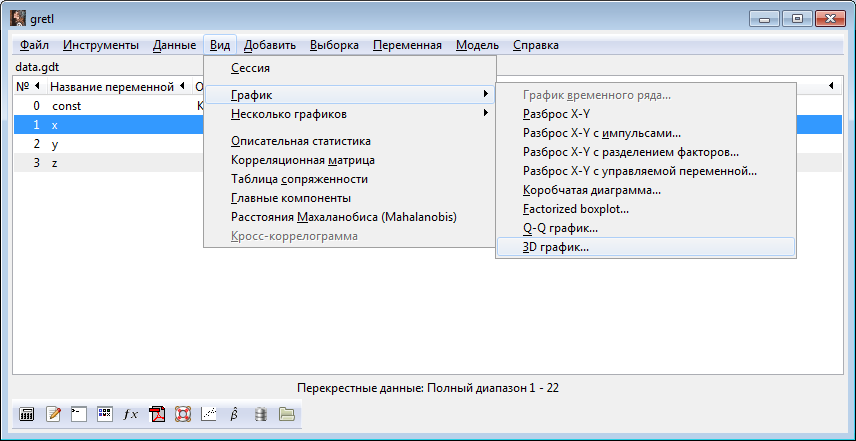
Task: Click the open dataset folder icon
Action: [286, 414]
